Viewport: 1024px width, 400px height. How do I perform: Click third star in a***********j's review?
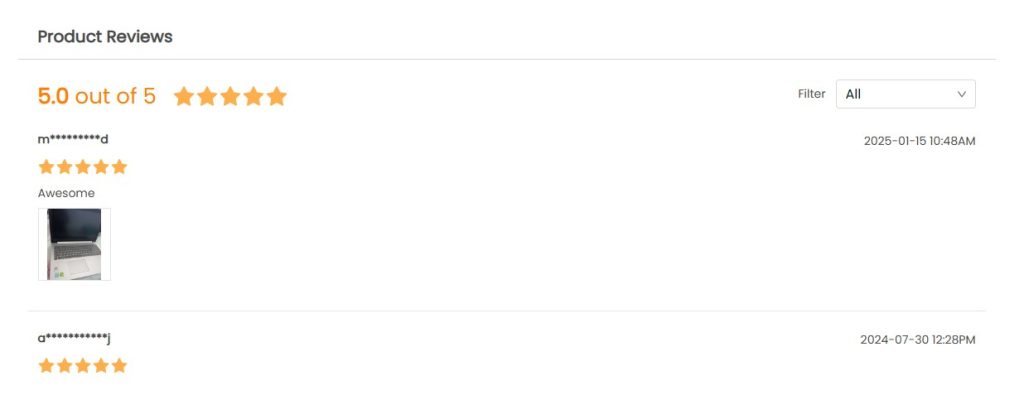(83, 365)
